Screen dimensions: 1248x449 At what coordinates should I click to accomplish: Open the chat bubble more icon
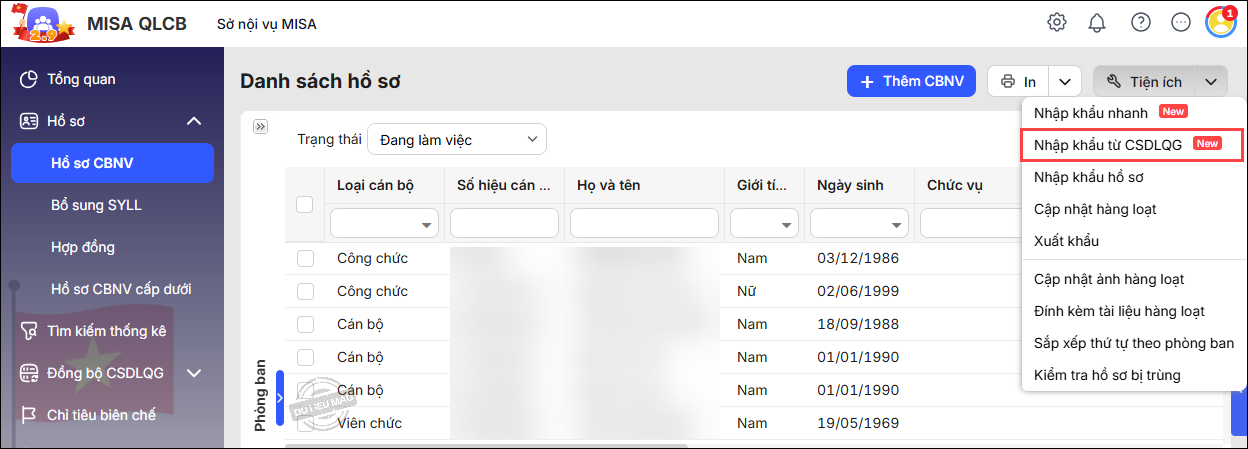coord(1181,23)
